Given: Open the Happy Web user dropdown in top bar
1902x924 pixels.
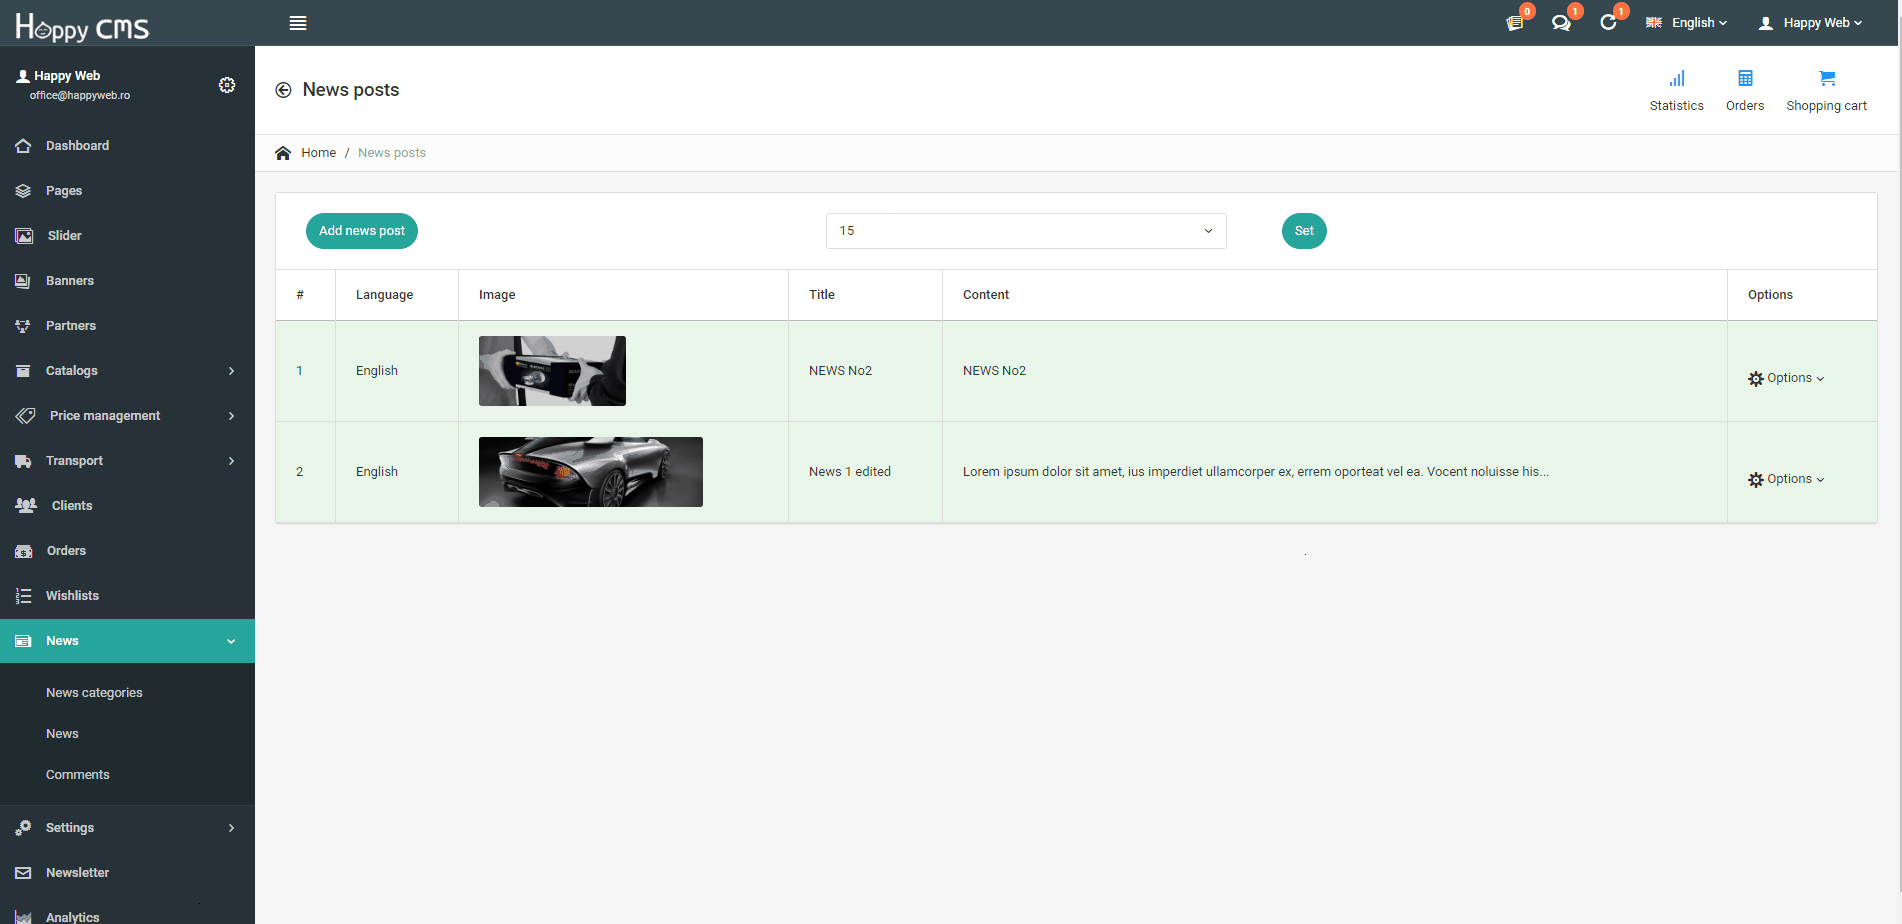Looking at the screenshot, I should pos(1810,23).
